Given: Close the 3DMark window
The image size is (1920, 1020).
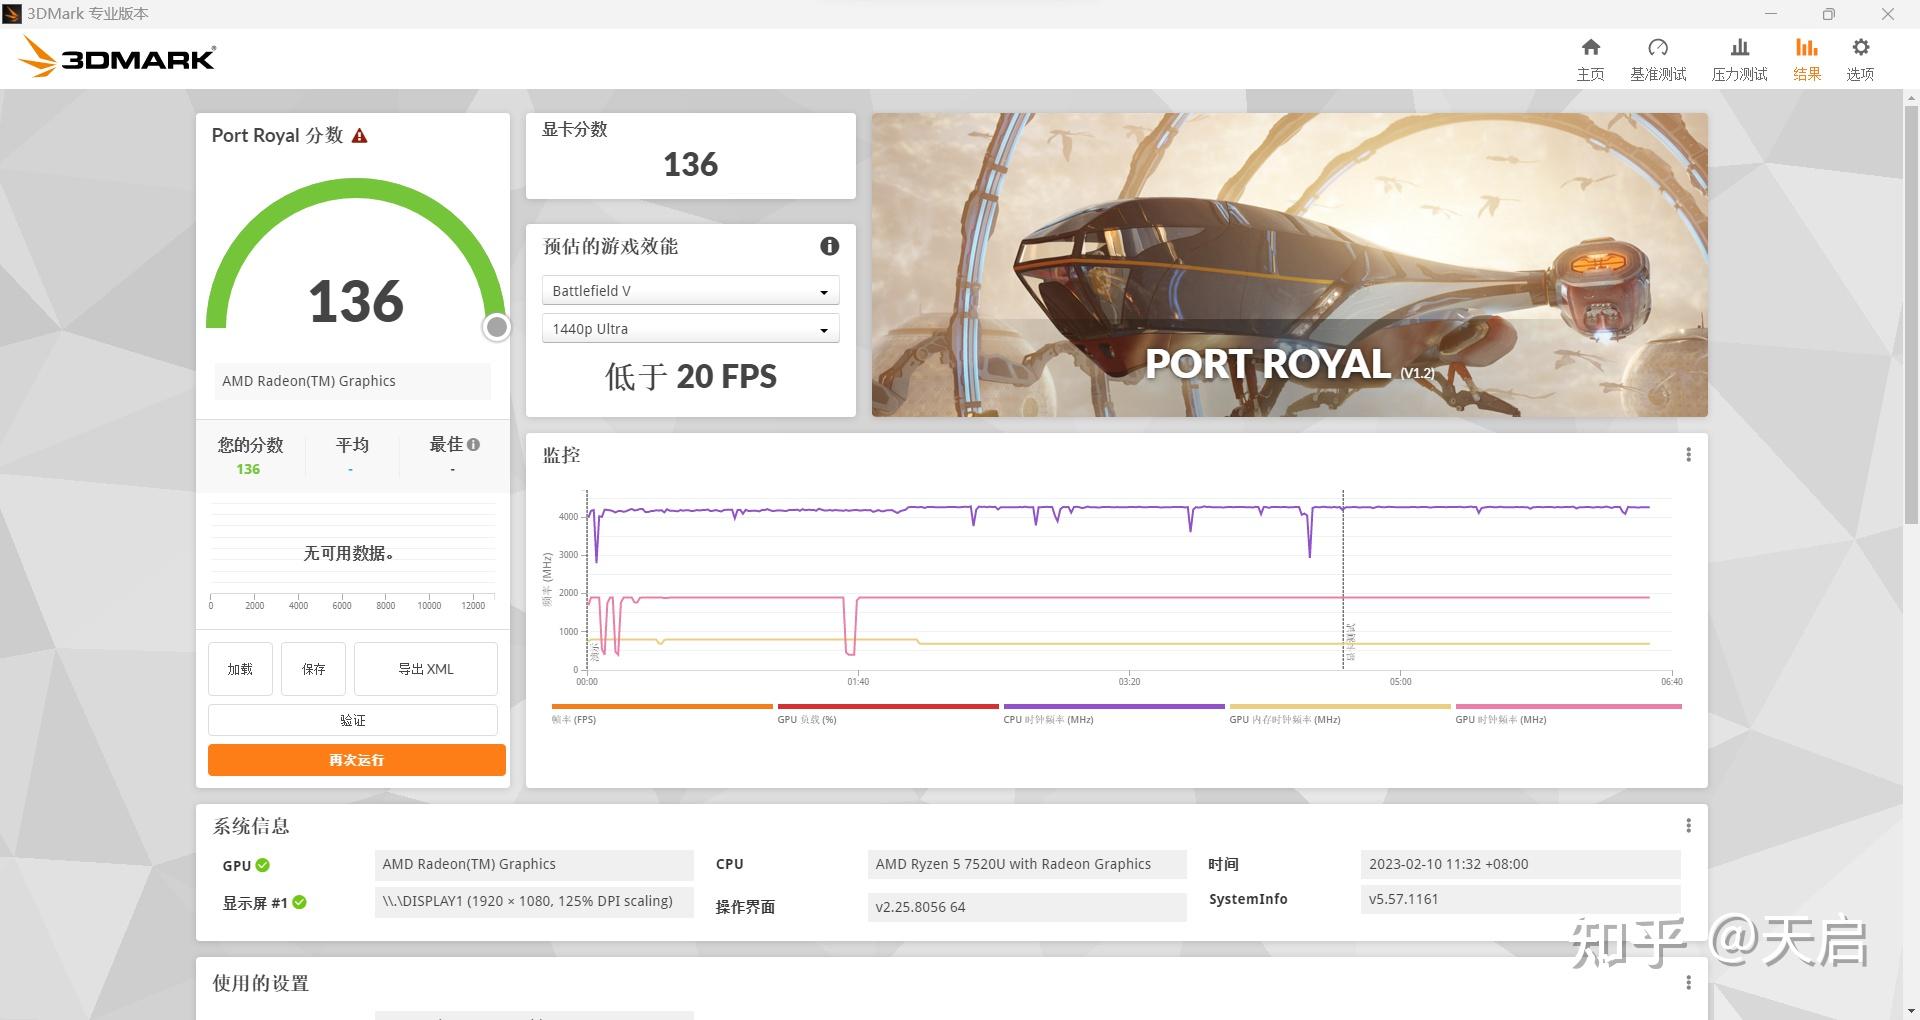Looking at the screenshot, I should [x=1888, y=14].
